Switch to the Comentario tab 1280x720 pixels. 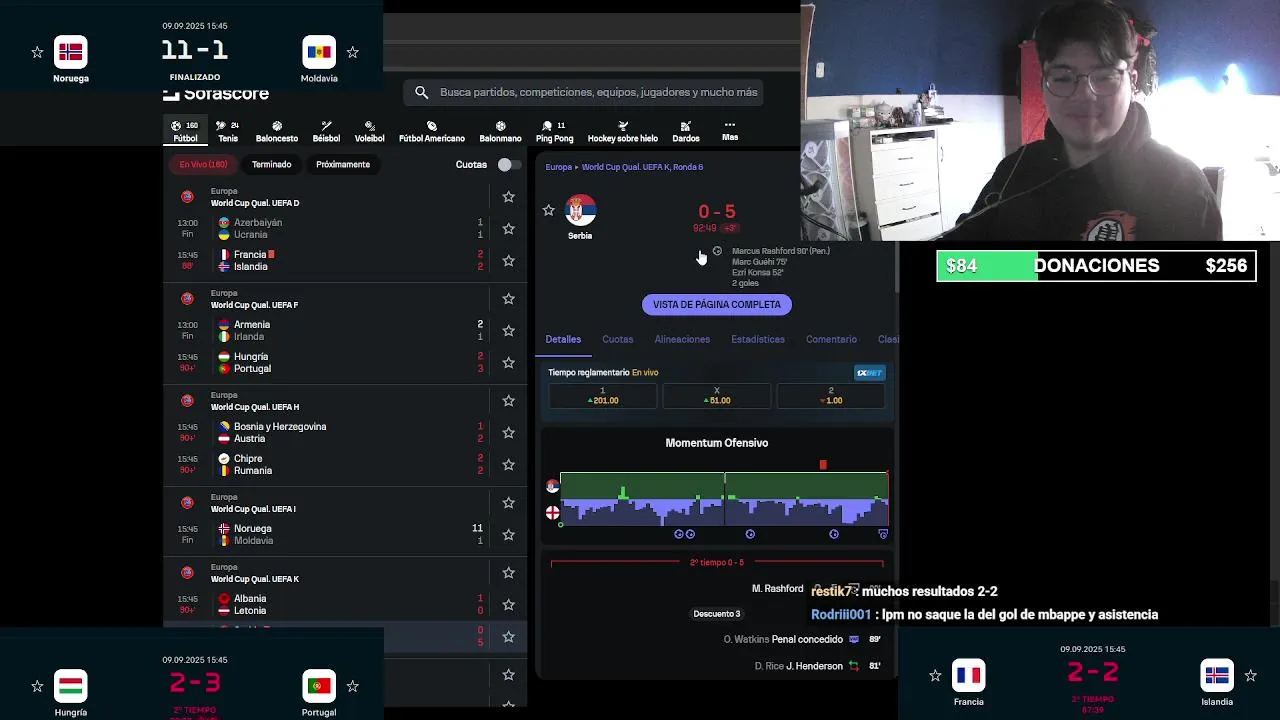point(831,339)
